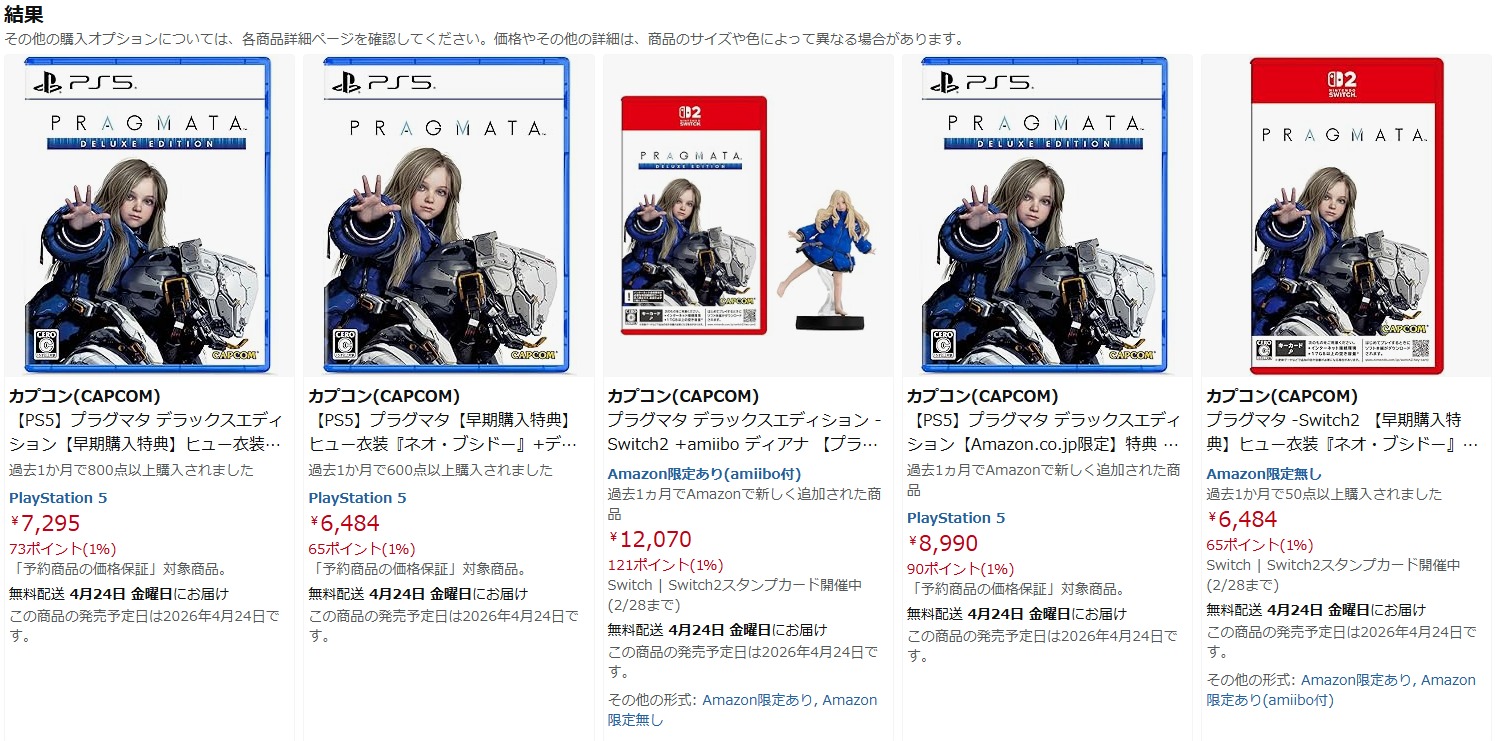The image size is (1498, 741).
Task: Open その他の形式 Amazon限定あり link in third item
Action: click(758, 700)
